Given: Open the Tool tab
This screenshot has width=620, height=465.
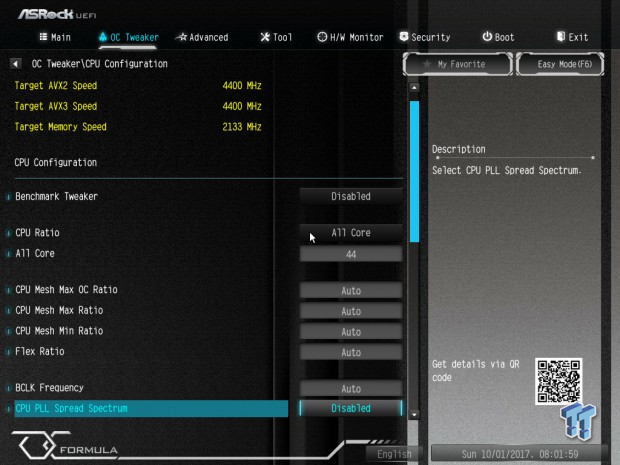Looking at the screenshot, I should coord(276,37).
